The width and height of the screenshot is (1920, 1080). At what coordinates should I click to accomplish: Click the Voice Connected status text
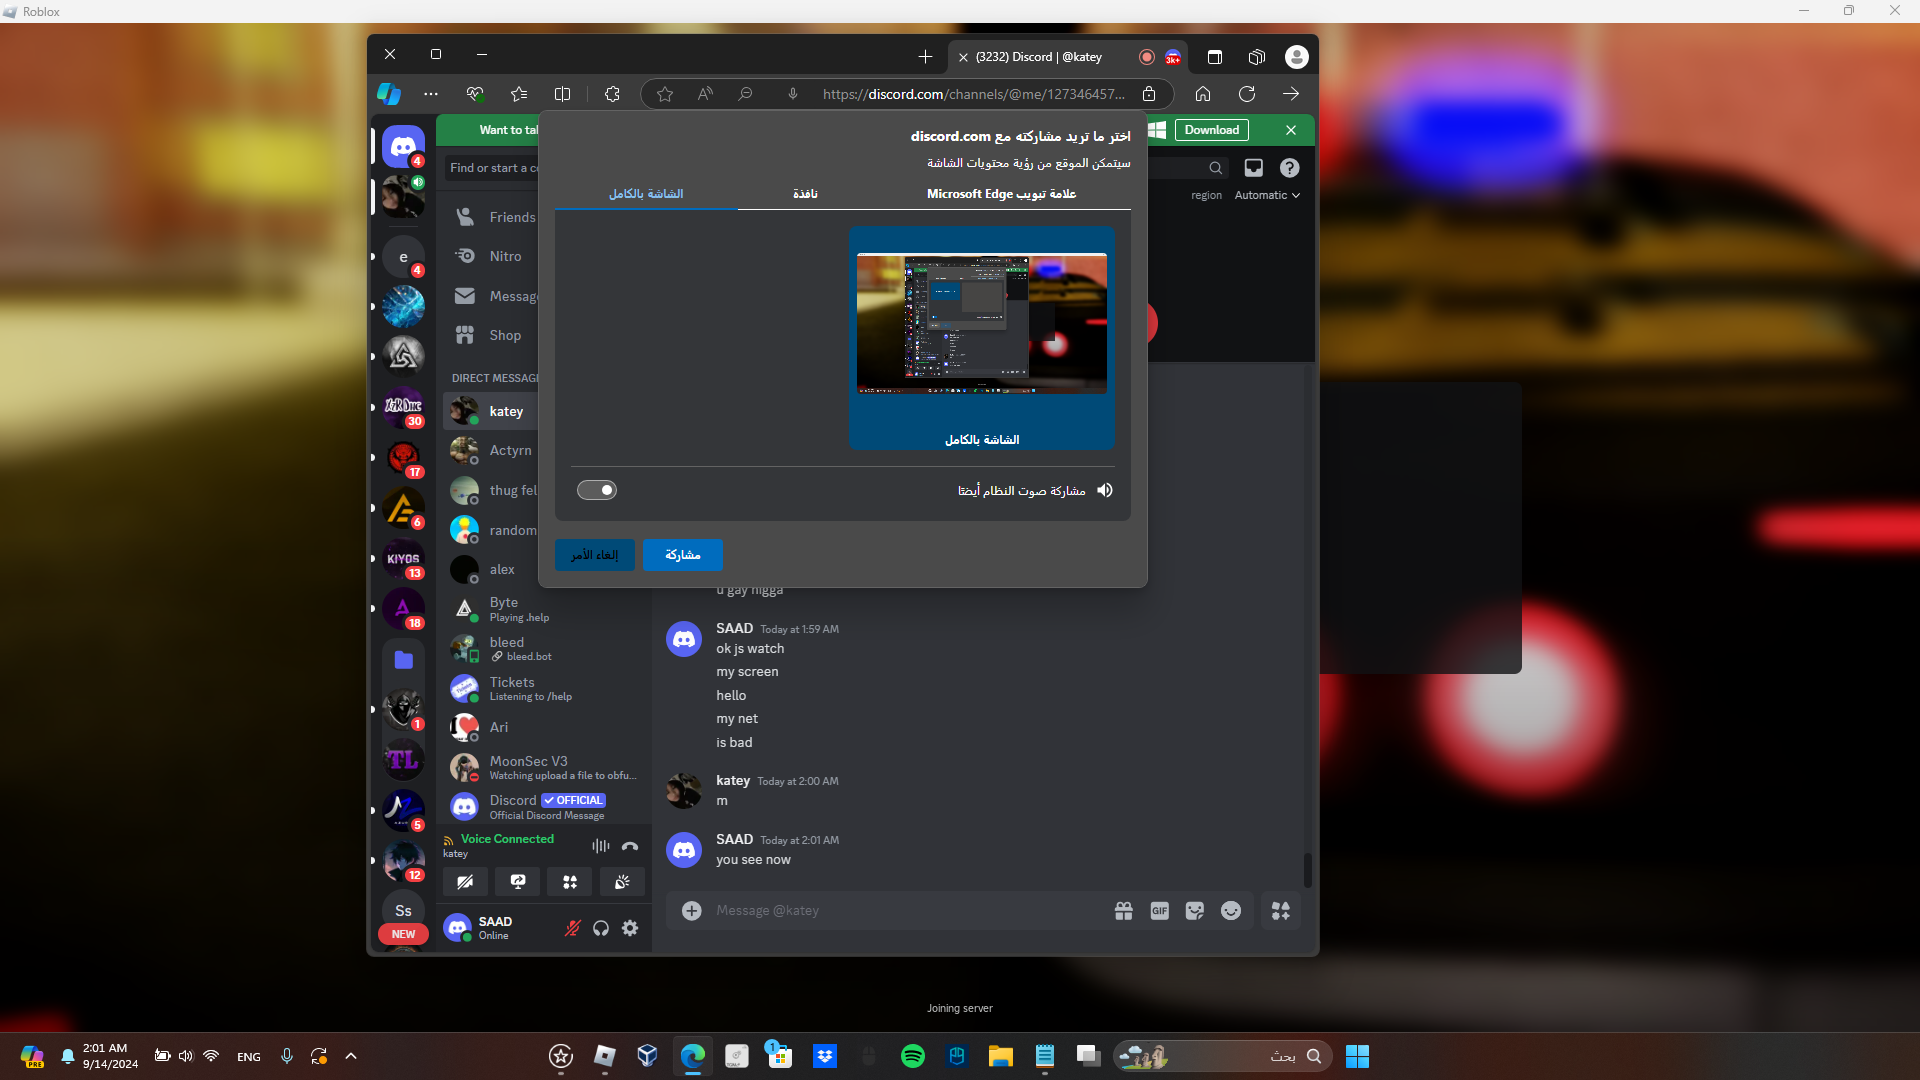click(x=507, y=839)
